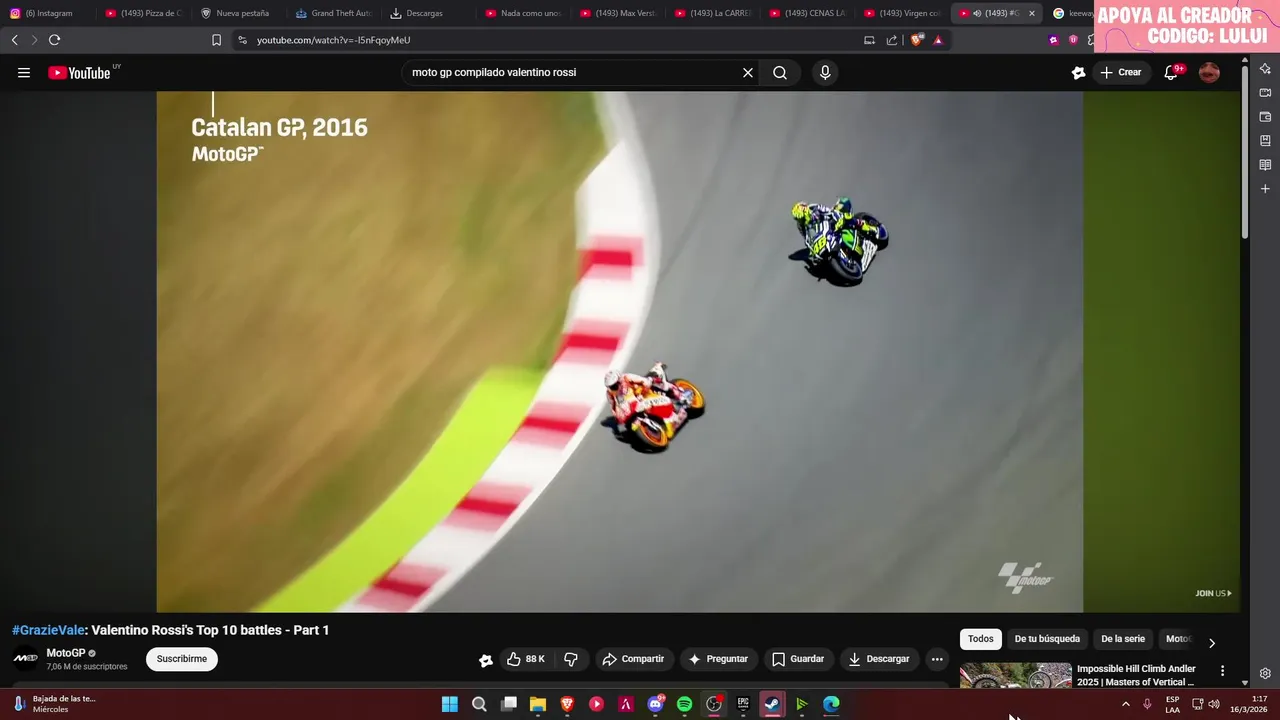1280x720 pixels.
Task: Click the icon left of Crear
Action: (x=1078, y=72)
